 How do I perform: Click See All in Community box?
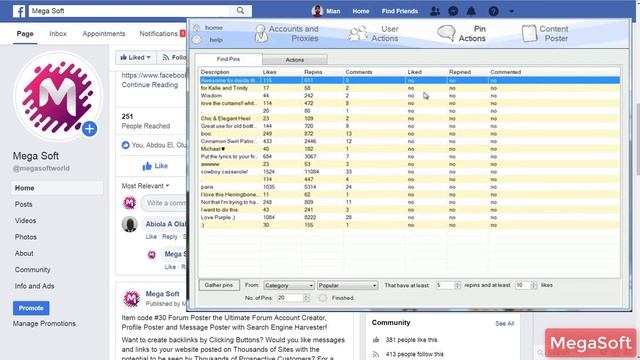(504, 323)
